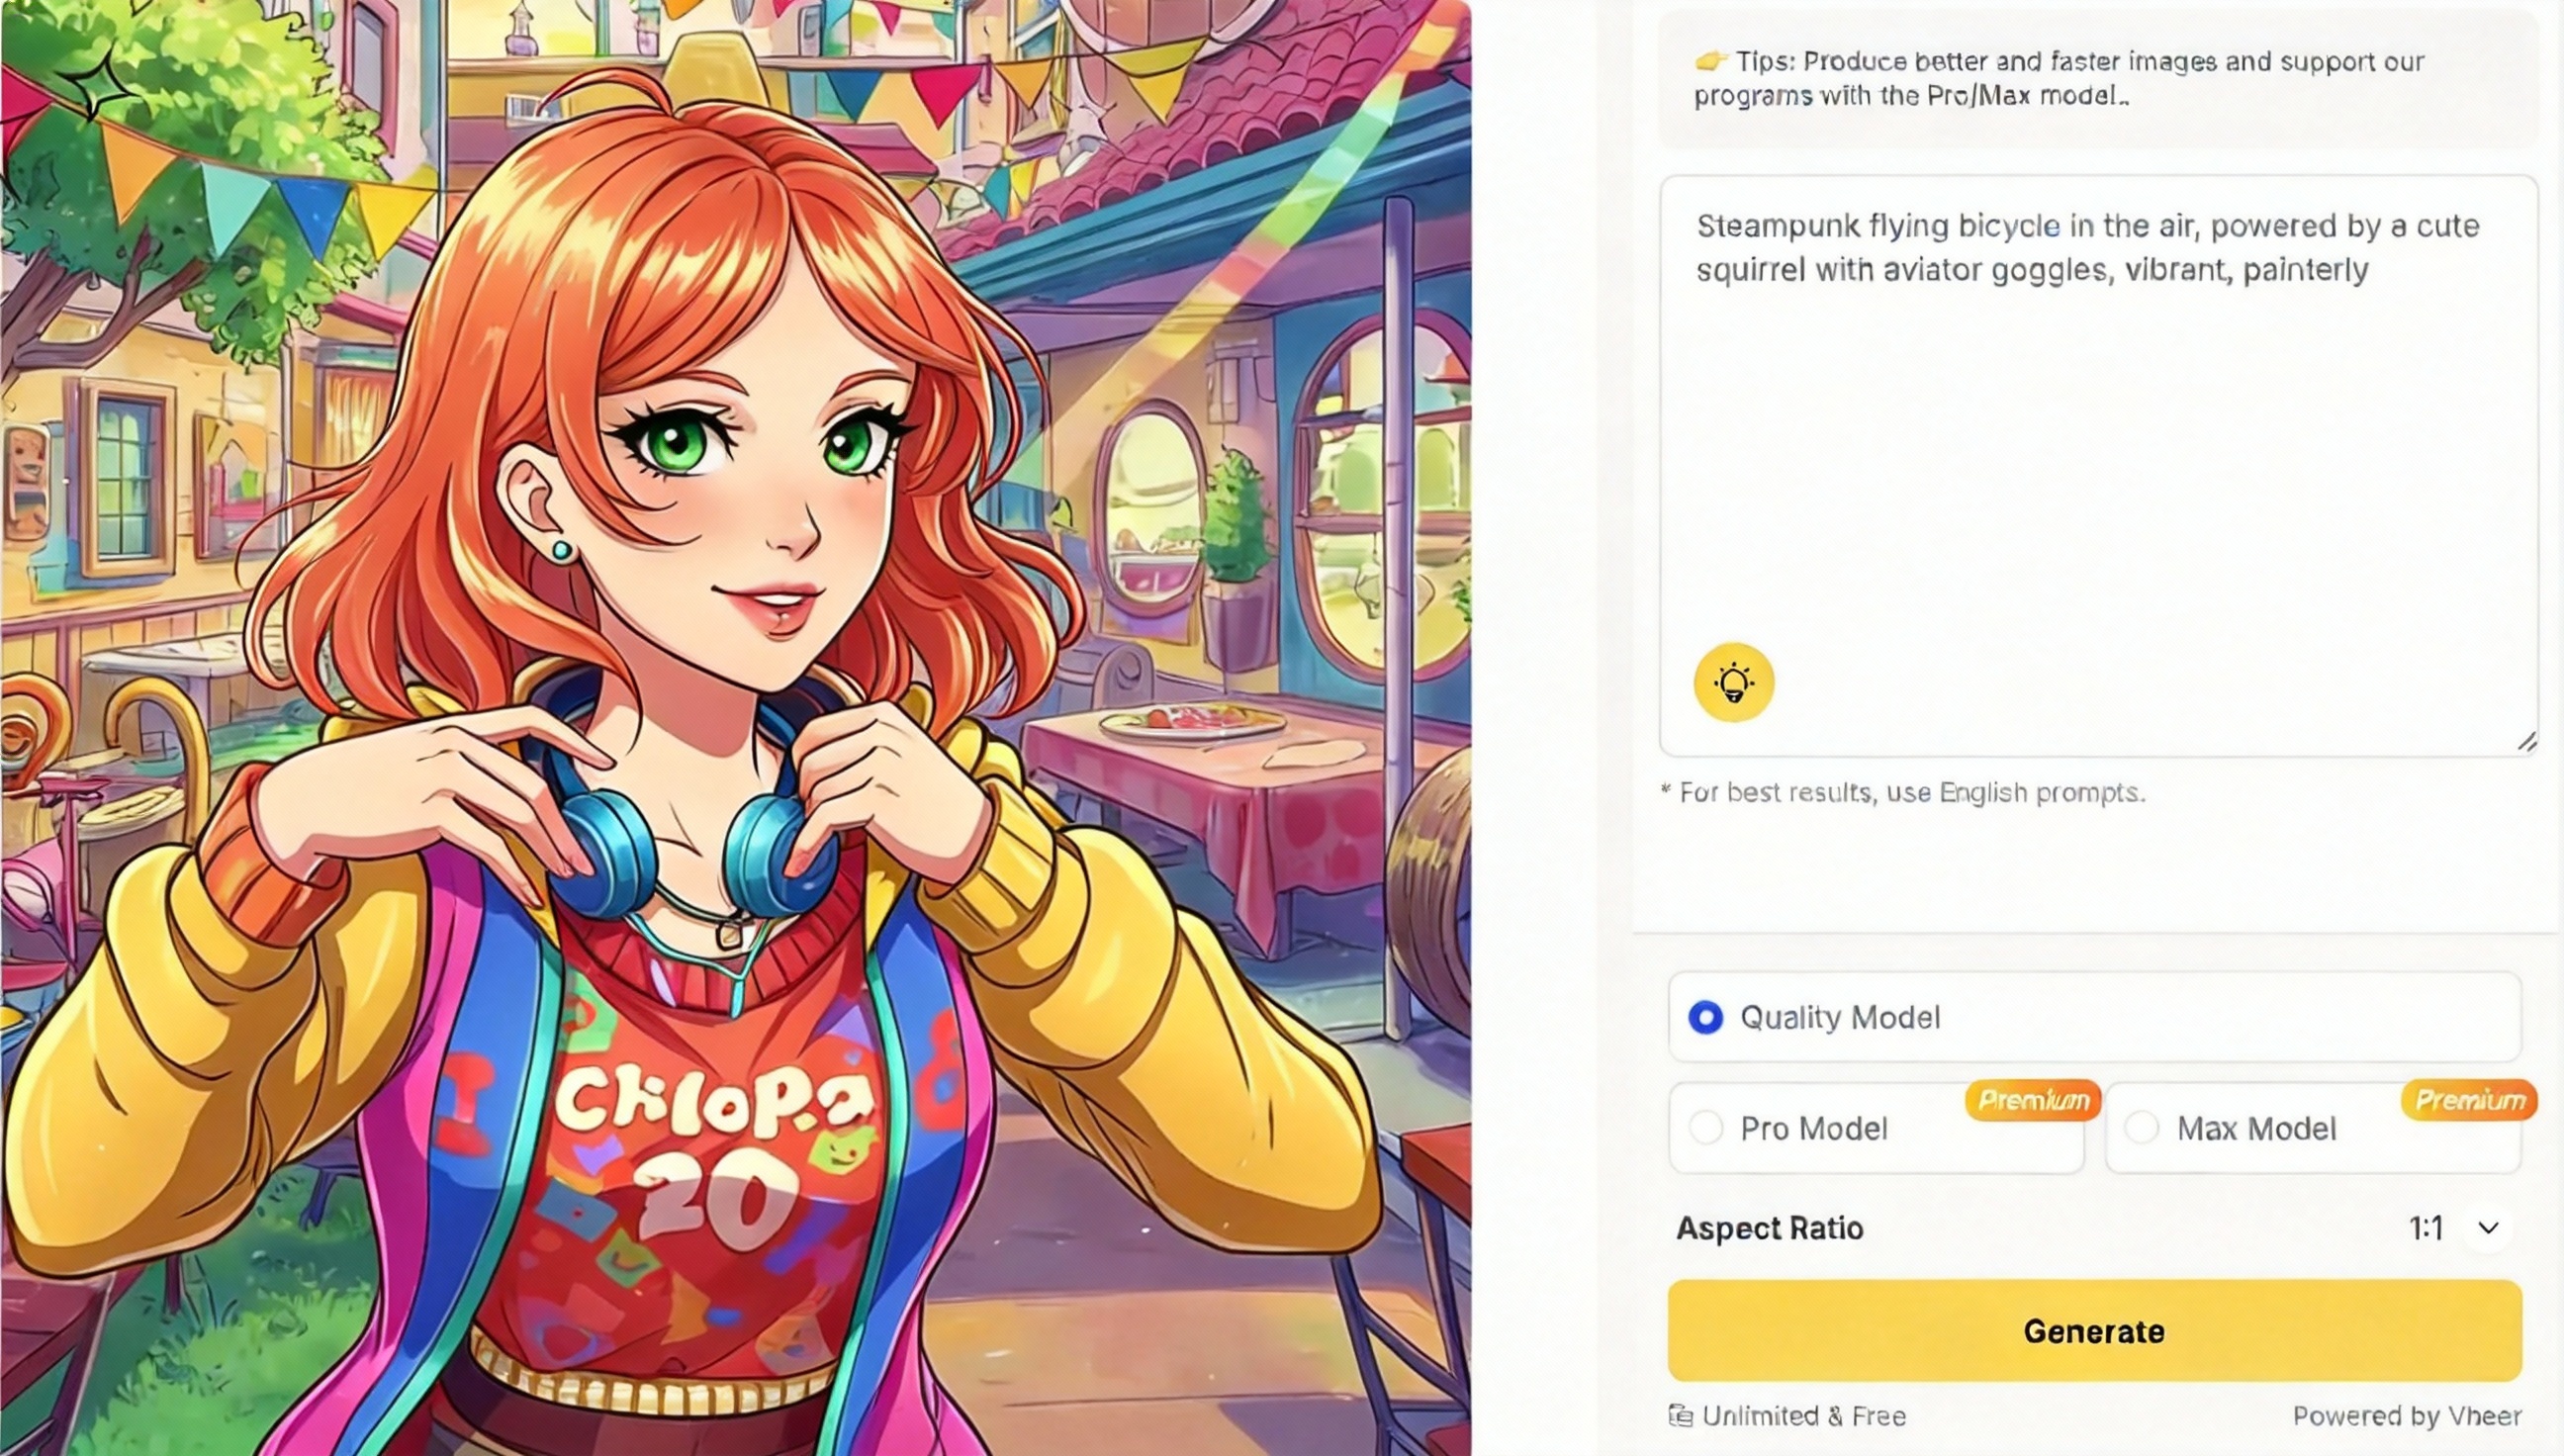Open the 1:1 aspect ratio value
2564x1456 pixels.
(2426, 1228)
